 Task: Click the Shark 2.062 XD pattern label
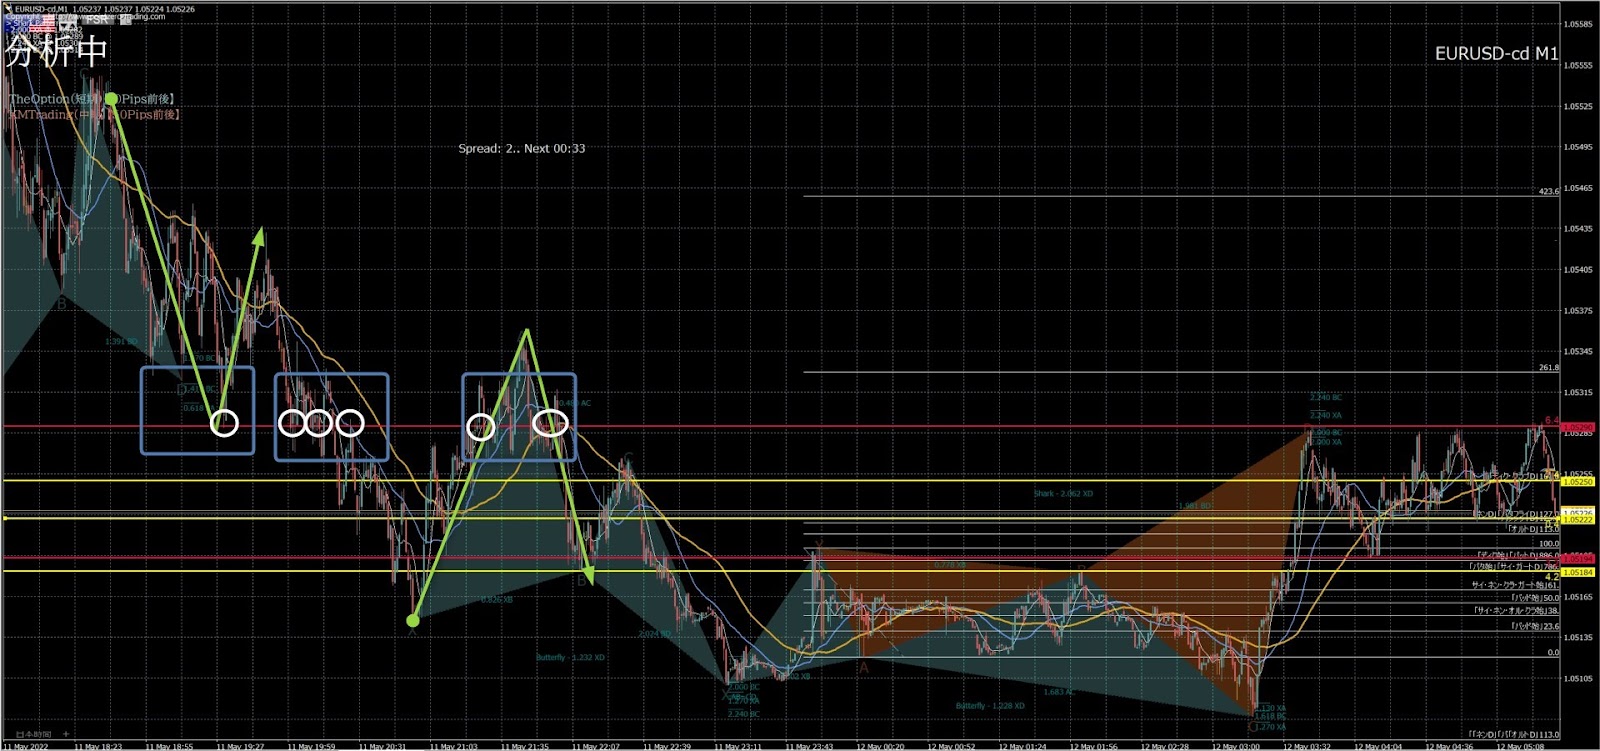tap(1063, 494)
